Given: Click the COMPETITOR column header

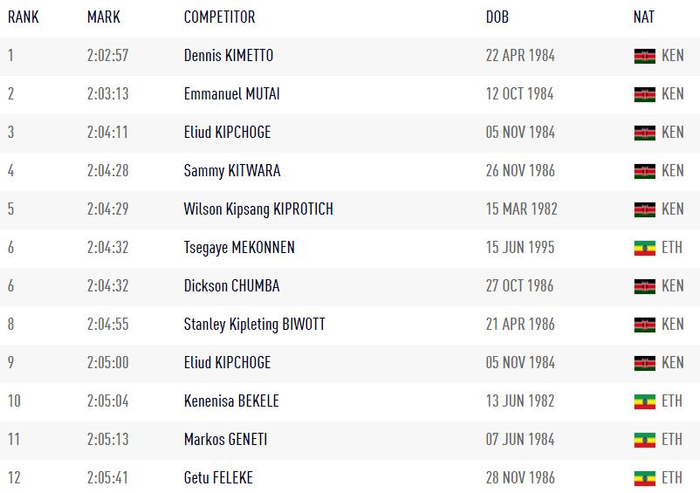Looking at the screenshot, I should point(219,17).
